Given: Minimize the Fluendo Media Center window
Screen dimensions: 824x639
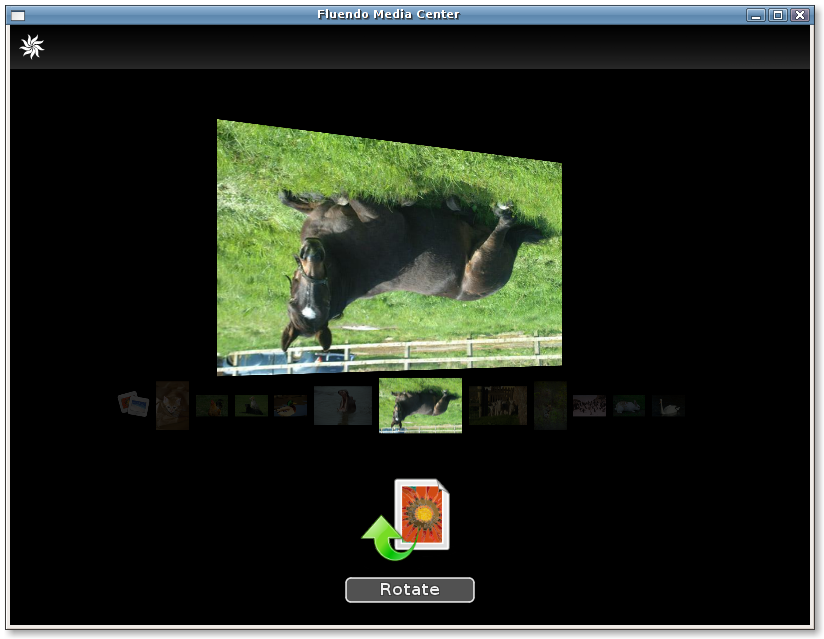Looking at the screenshot, I should [x=756, y=15].
